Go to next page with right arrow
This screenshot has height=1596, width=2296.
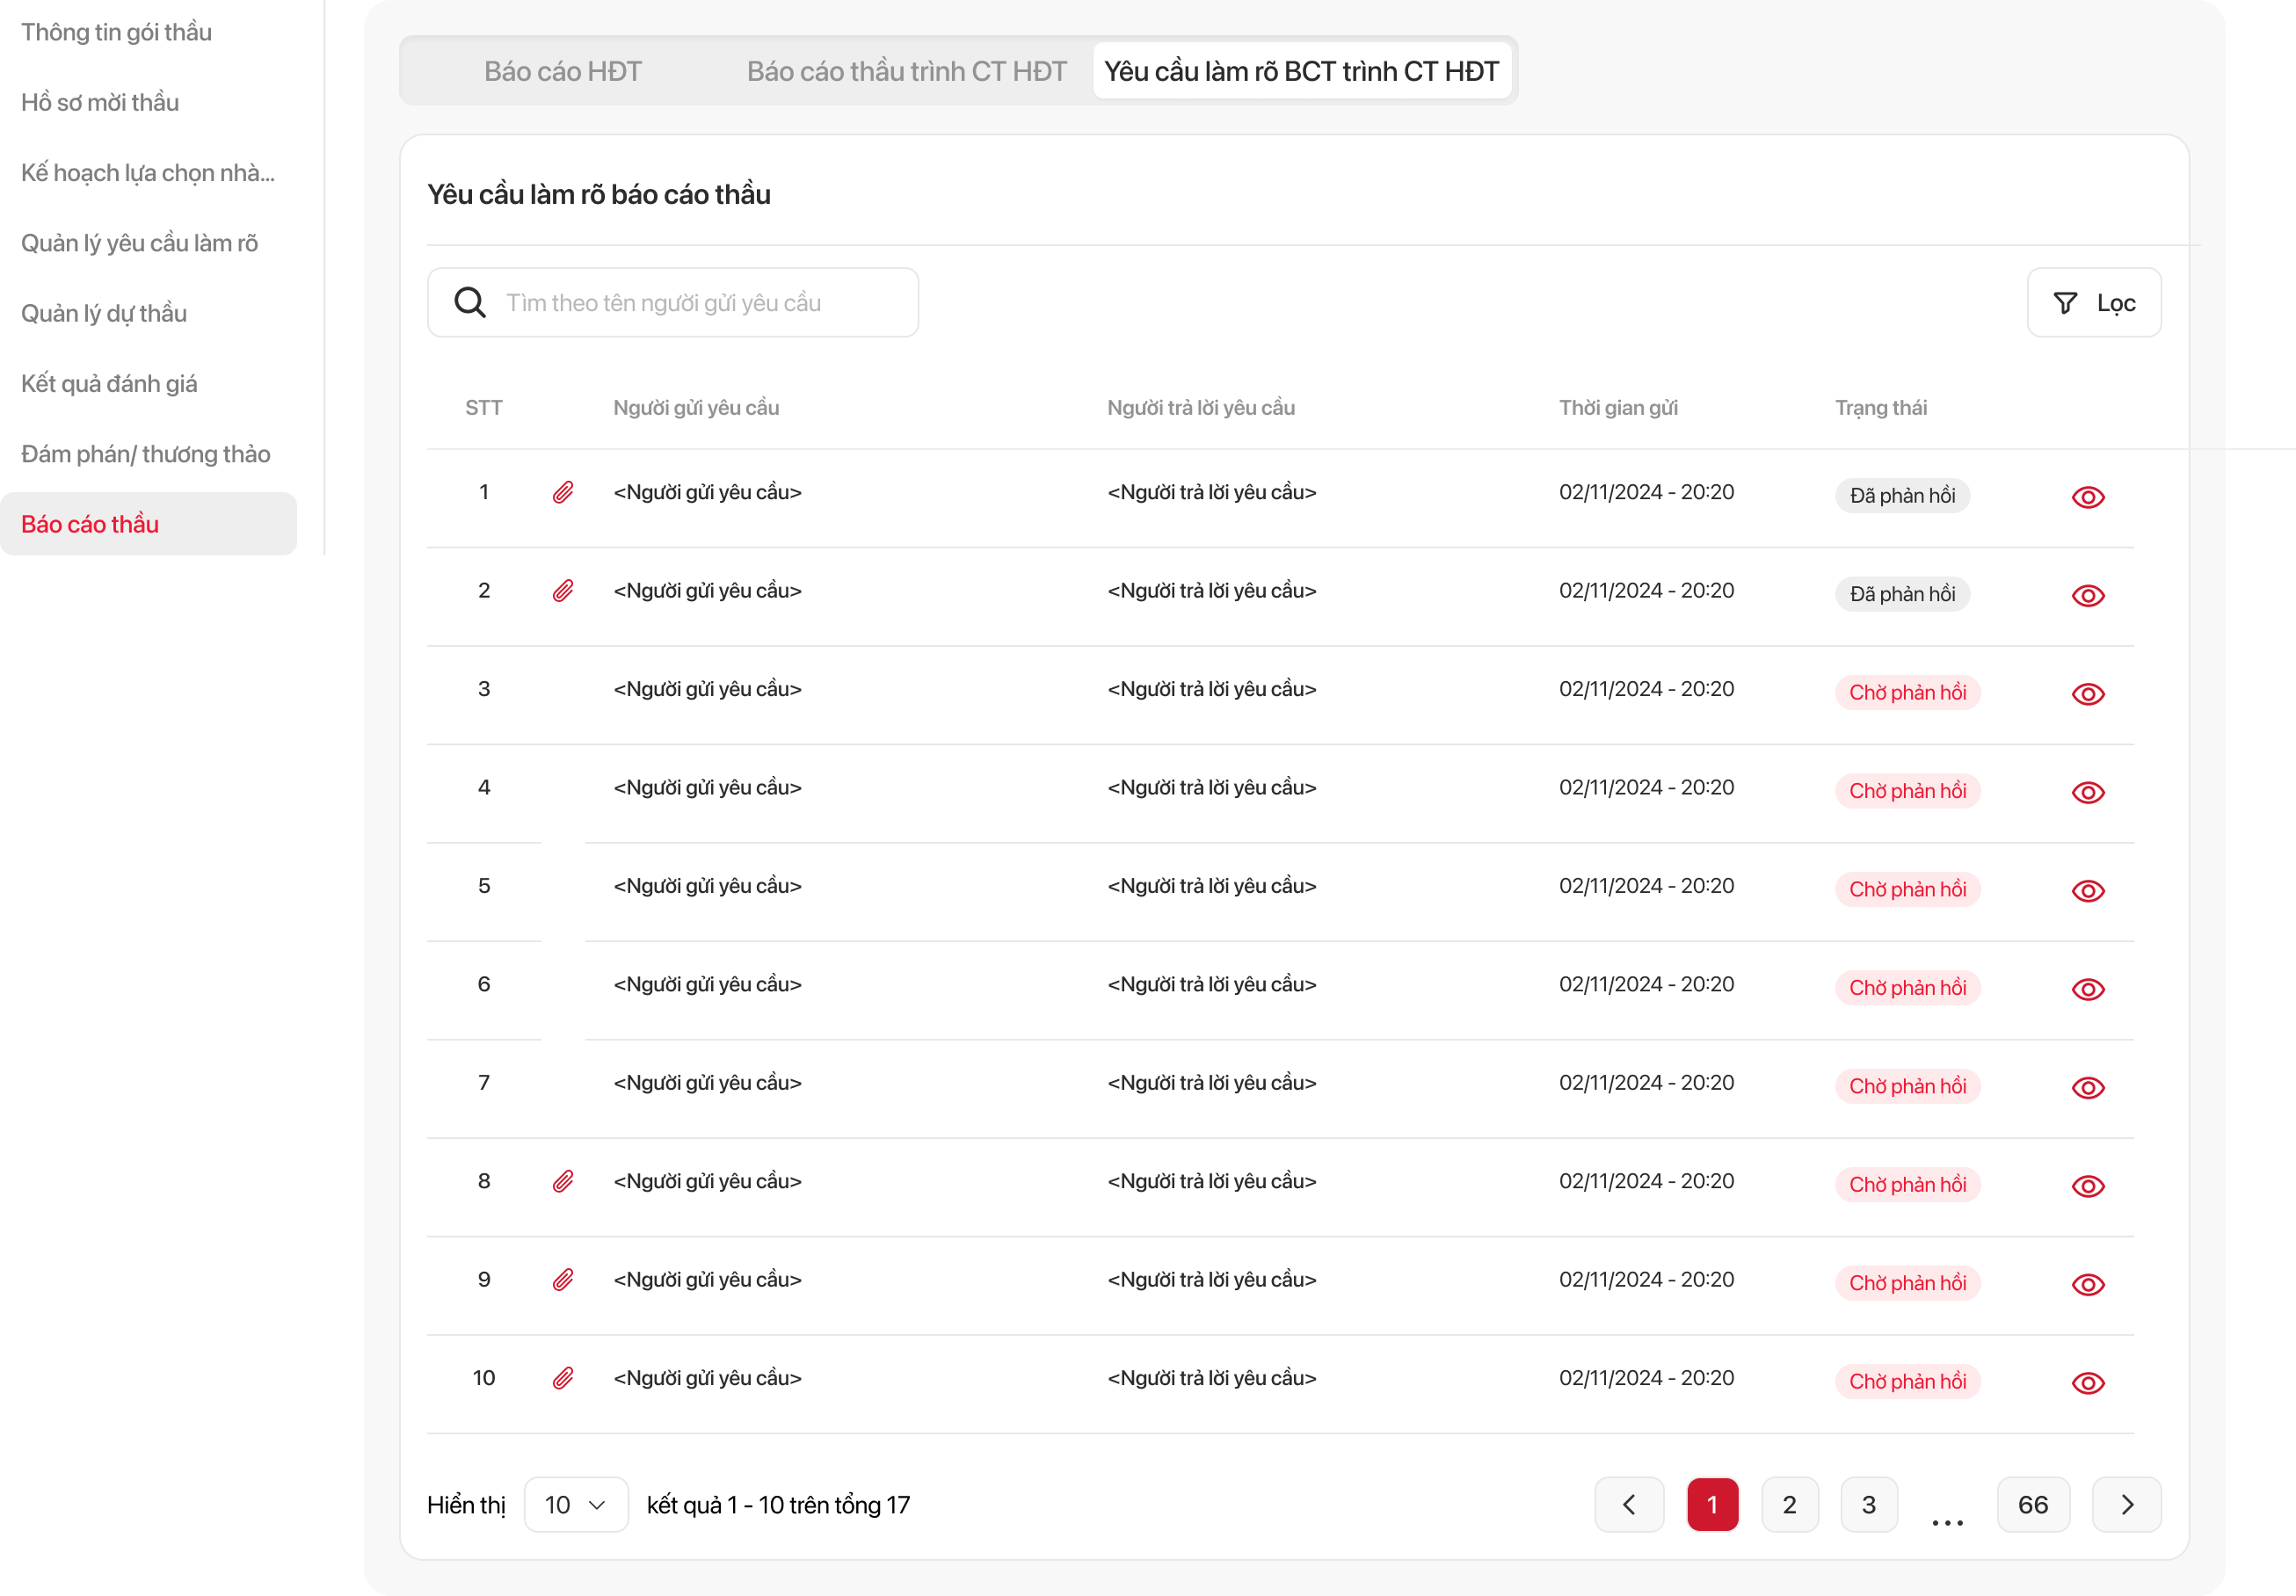pyautogui.click(x=2126, y=1505)
